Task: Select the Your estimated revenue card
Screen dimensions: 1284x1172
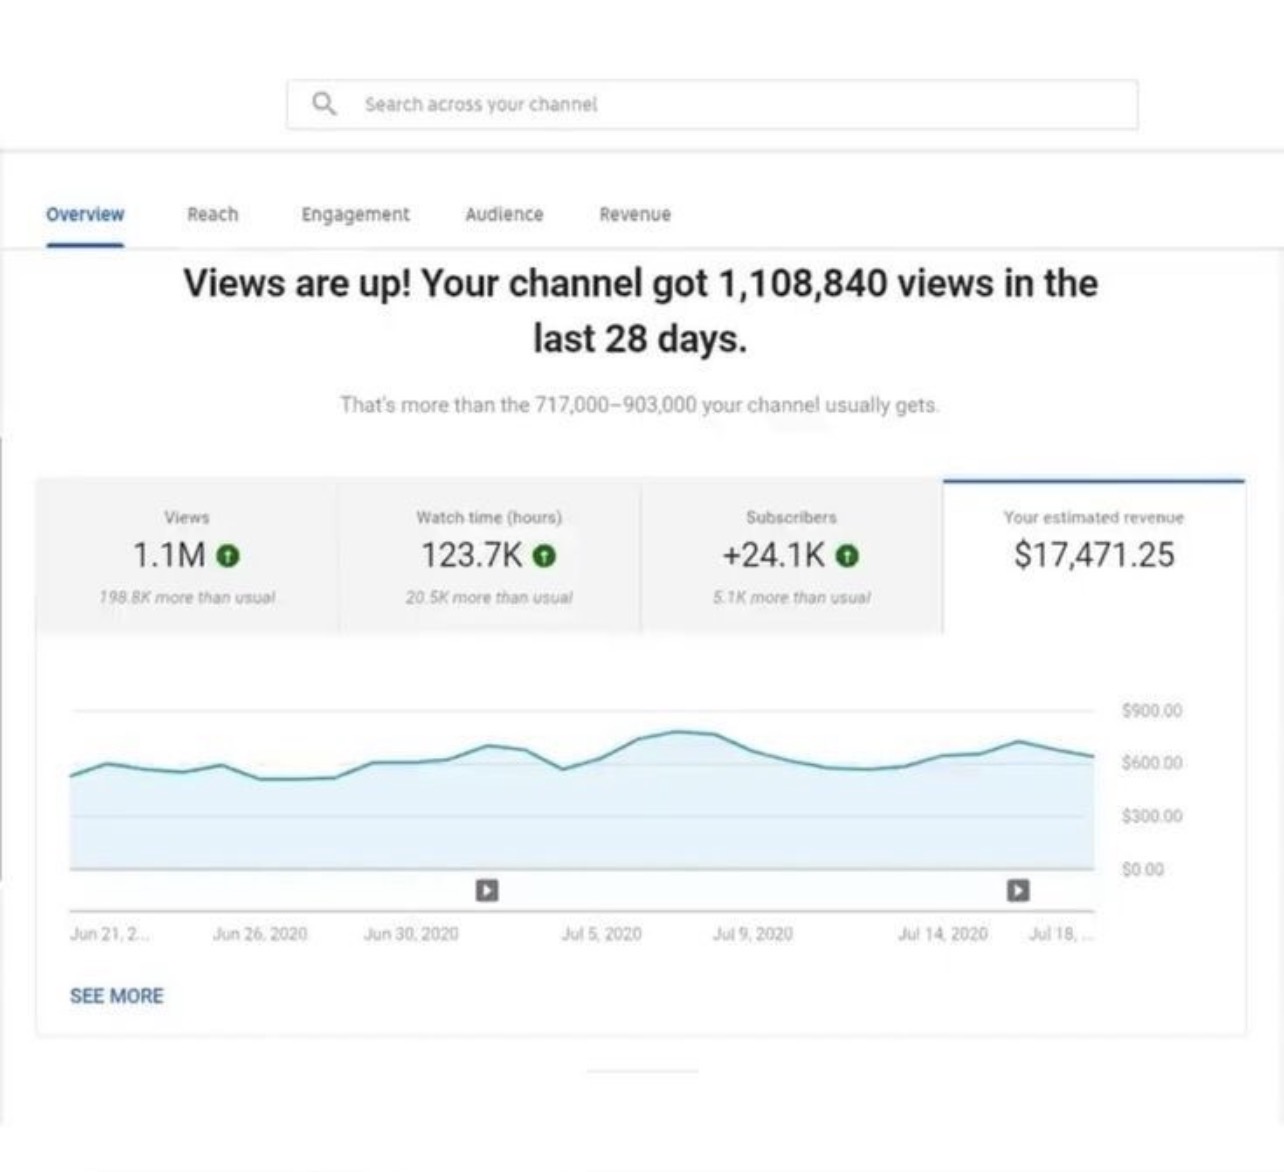Action: click(1094, 556)
